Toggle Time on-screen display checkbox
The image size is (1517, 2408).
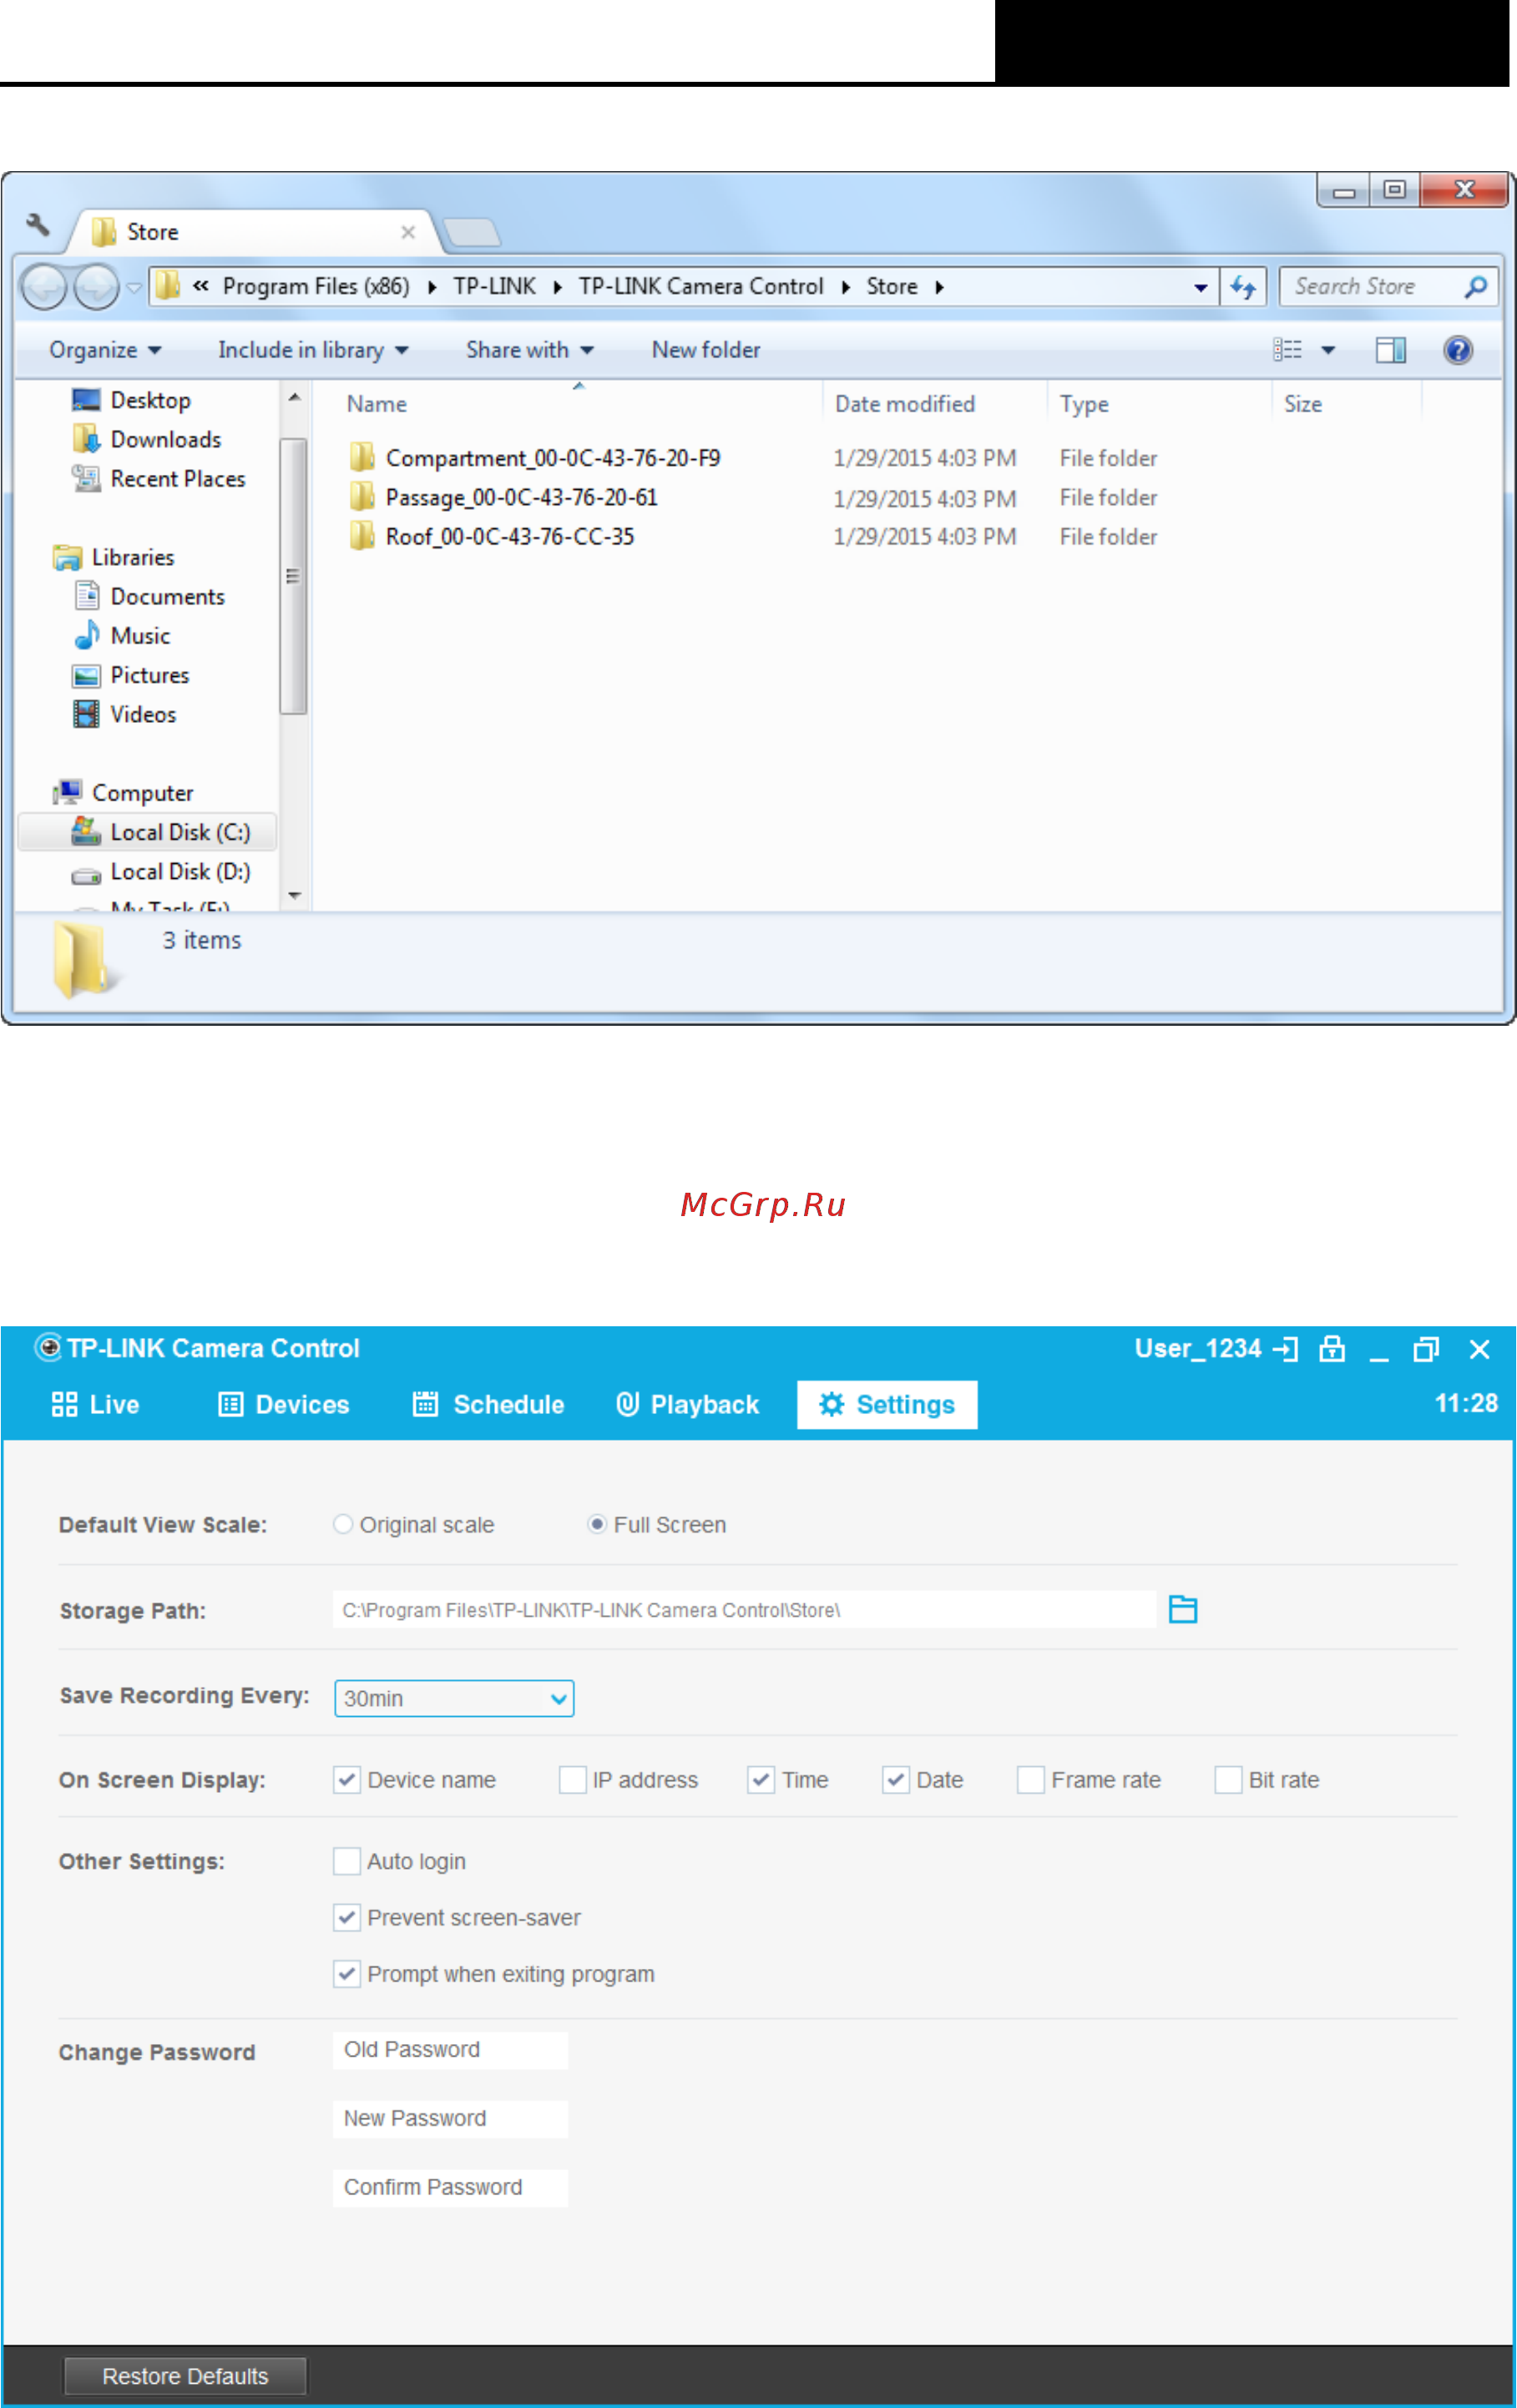pos(761,1780)
